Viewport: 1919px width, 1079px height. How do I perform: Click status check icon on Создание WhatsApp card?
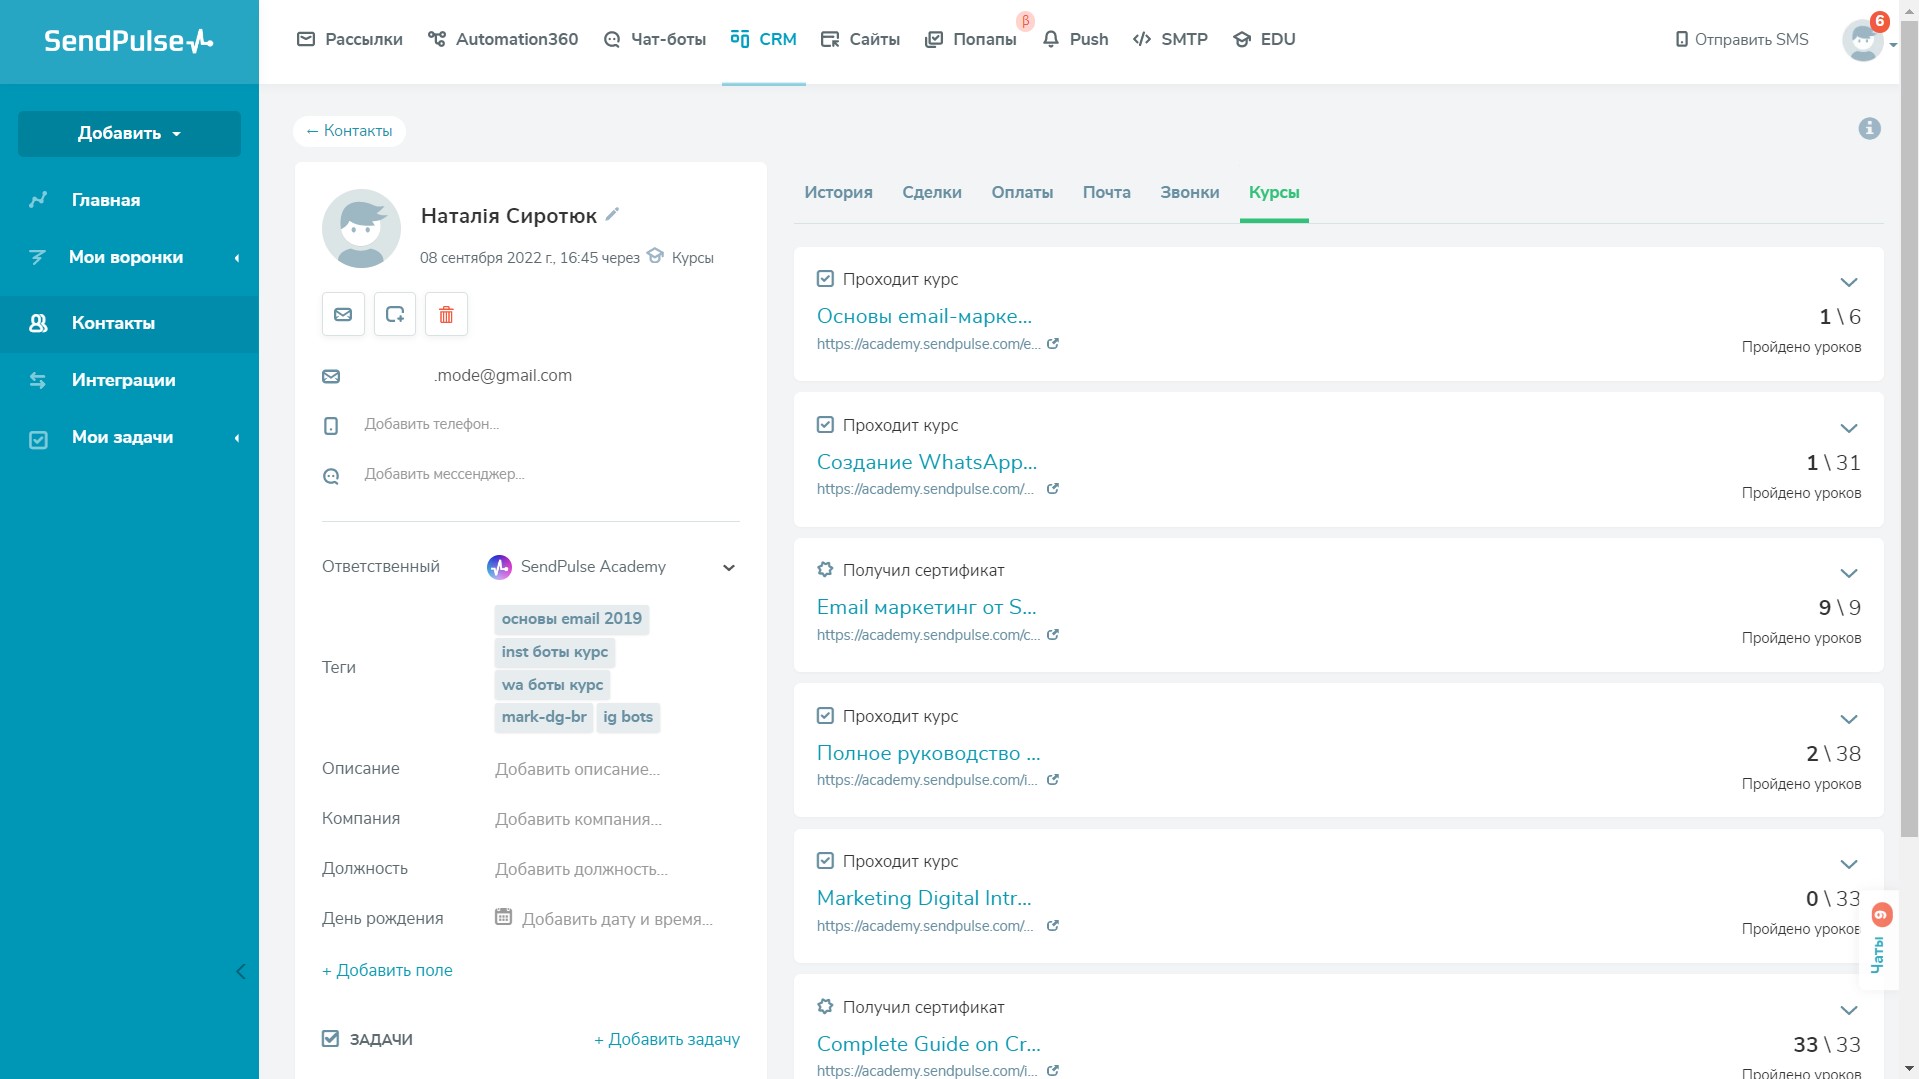825,424
